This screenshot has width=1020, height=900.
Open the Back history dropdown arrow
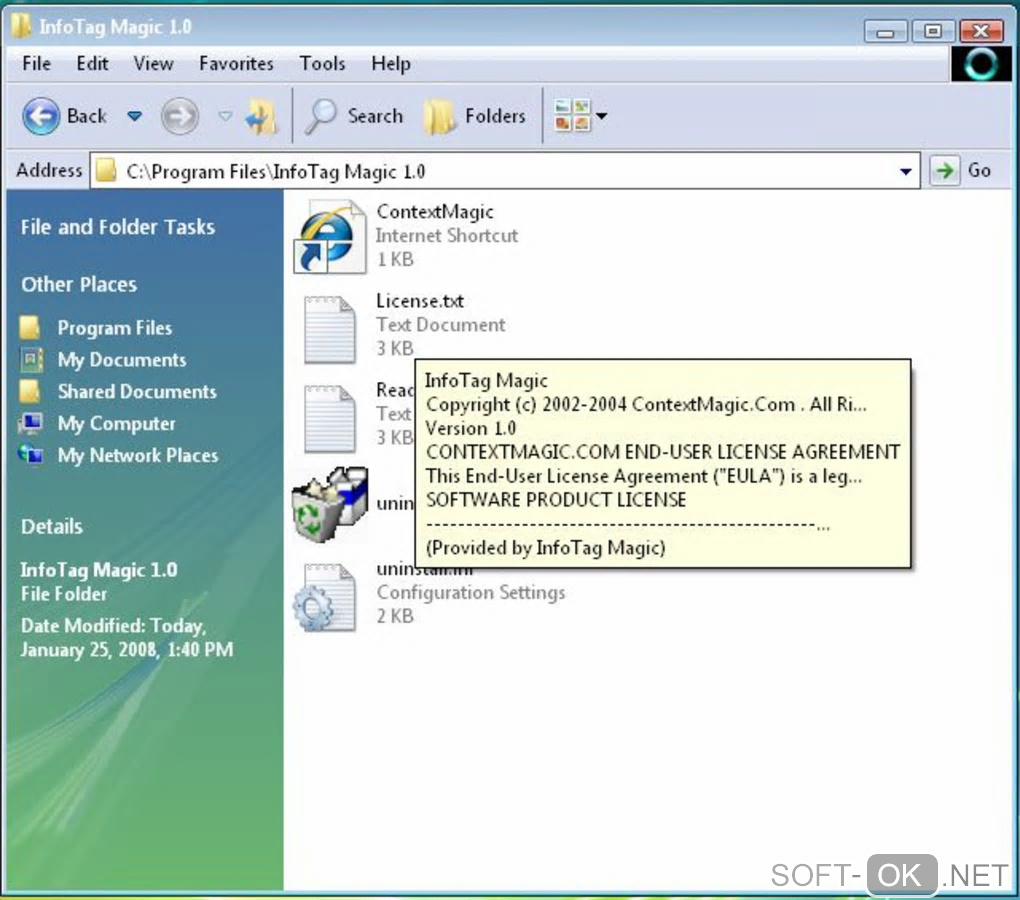134,116
